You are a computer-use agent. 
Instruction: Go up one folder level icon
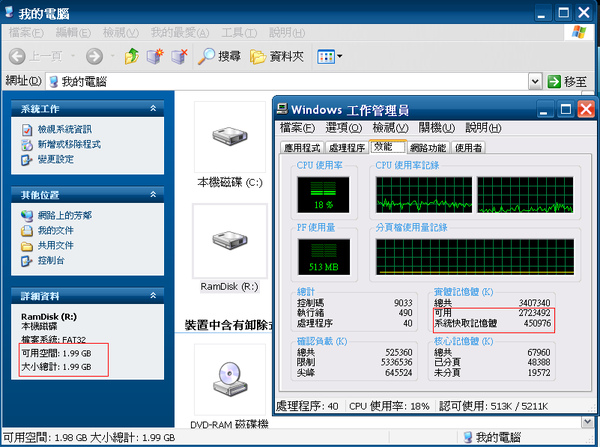tap(132, 56)
